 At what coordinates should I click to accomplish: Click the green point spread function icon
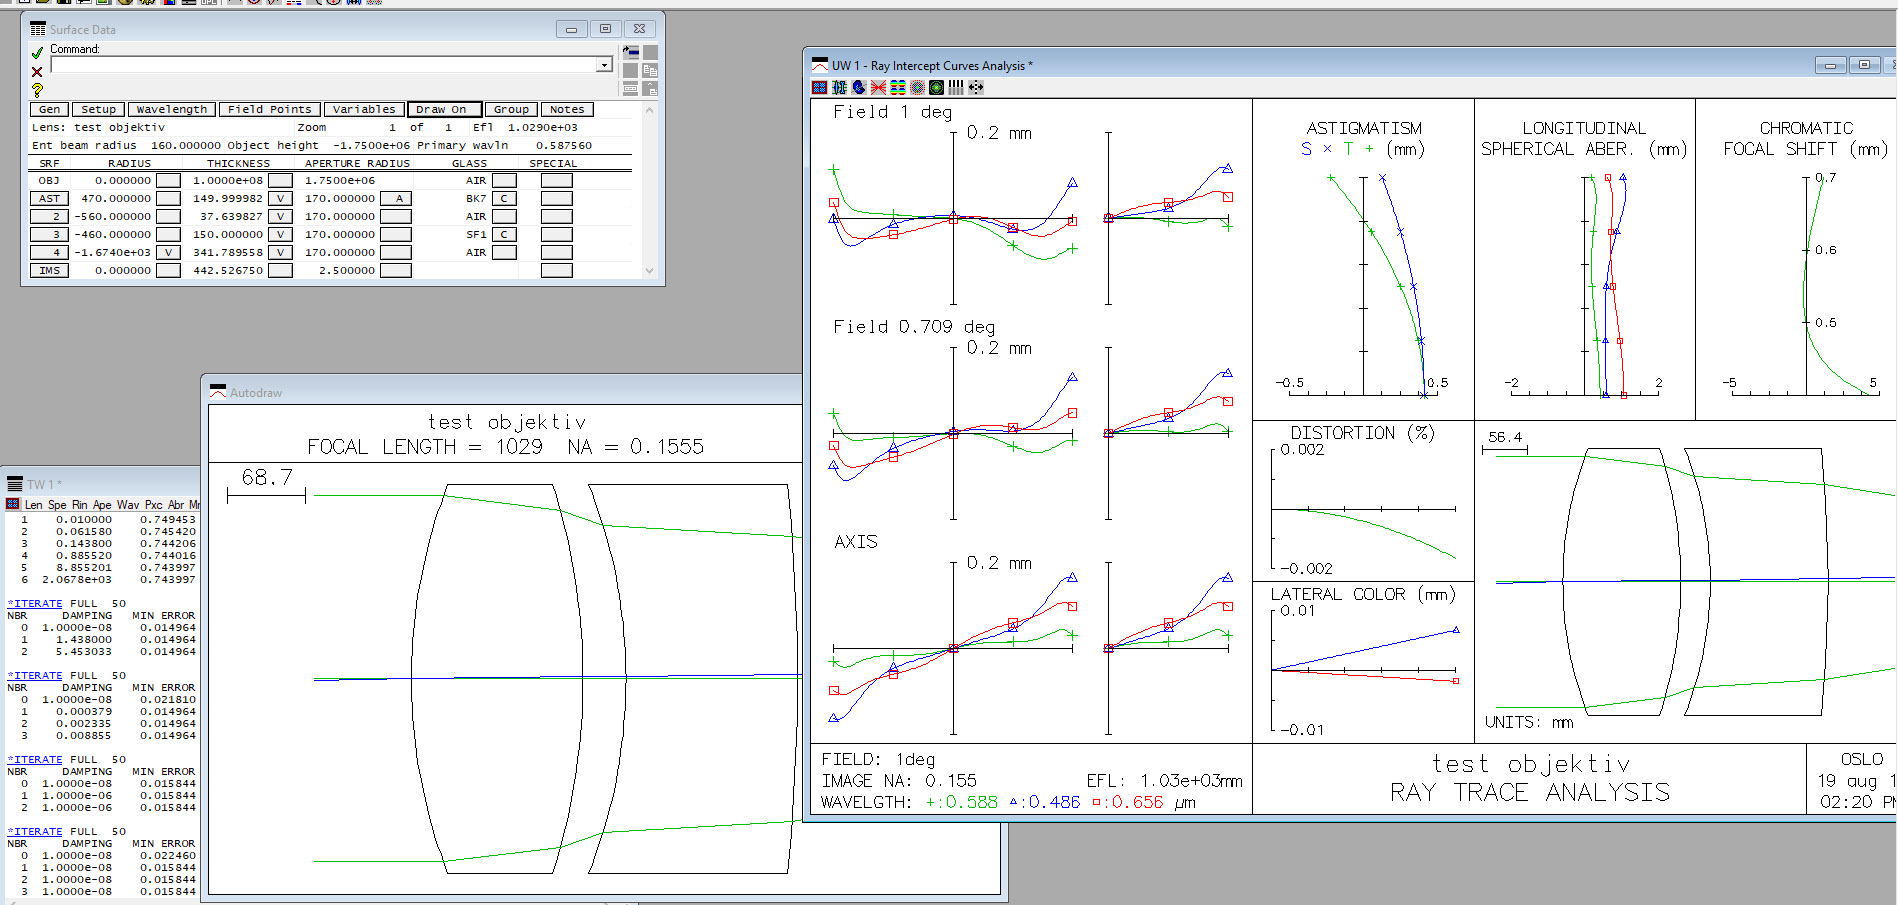click(936, 88)
